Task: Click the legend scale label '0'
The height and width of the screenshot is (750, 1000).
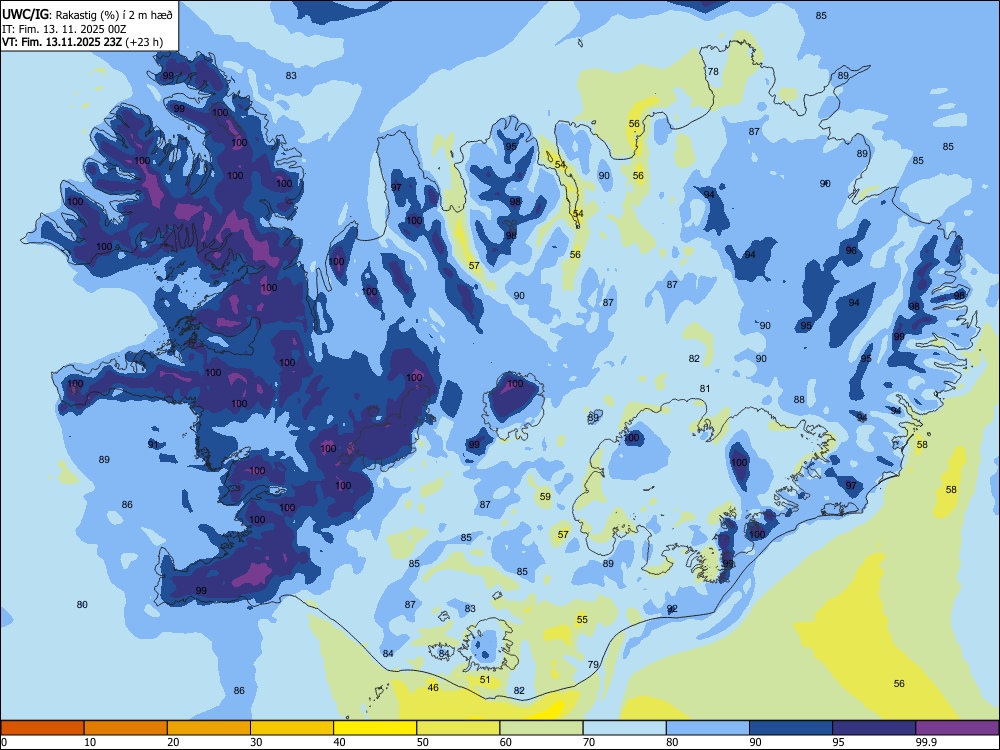Action: [x=3, y=742]
